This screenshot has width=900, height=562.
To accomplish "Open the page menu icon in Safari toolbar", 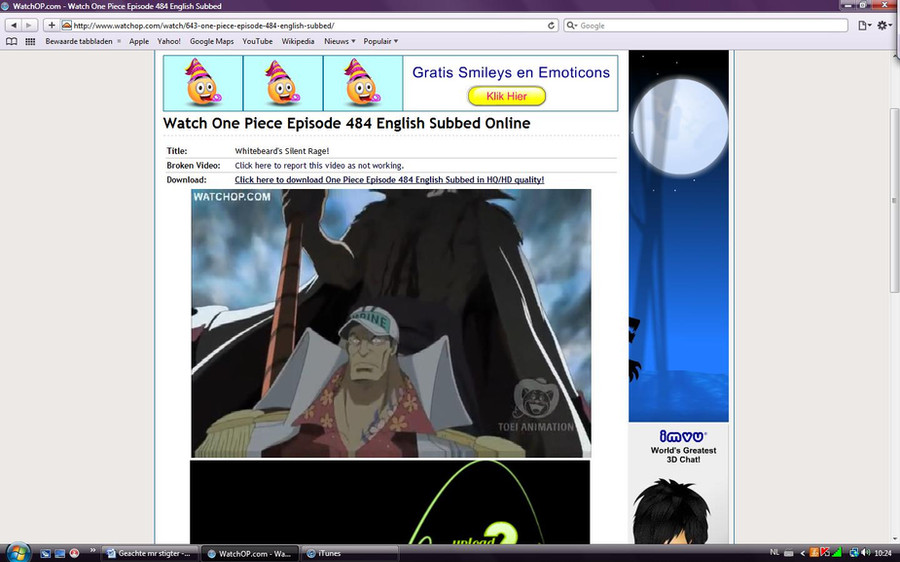I will click(x=864, y=25).
